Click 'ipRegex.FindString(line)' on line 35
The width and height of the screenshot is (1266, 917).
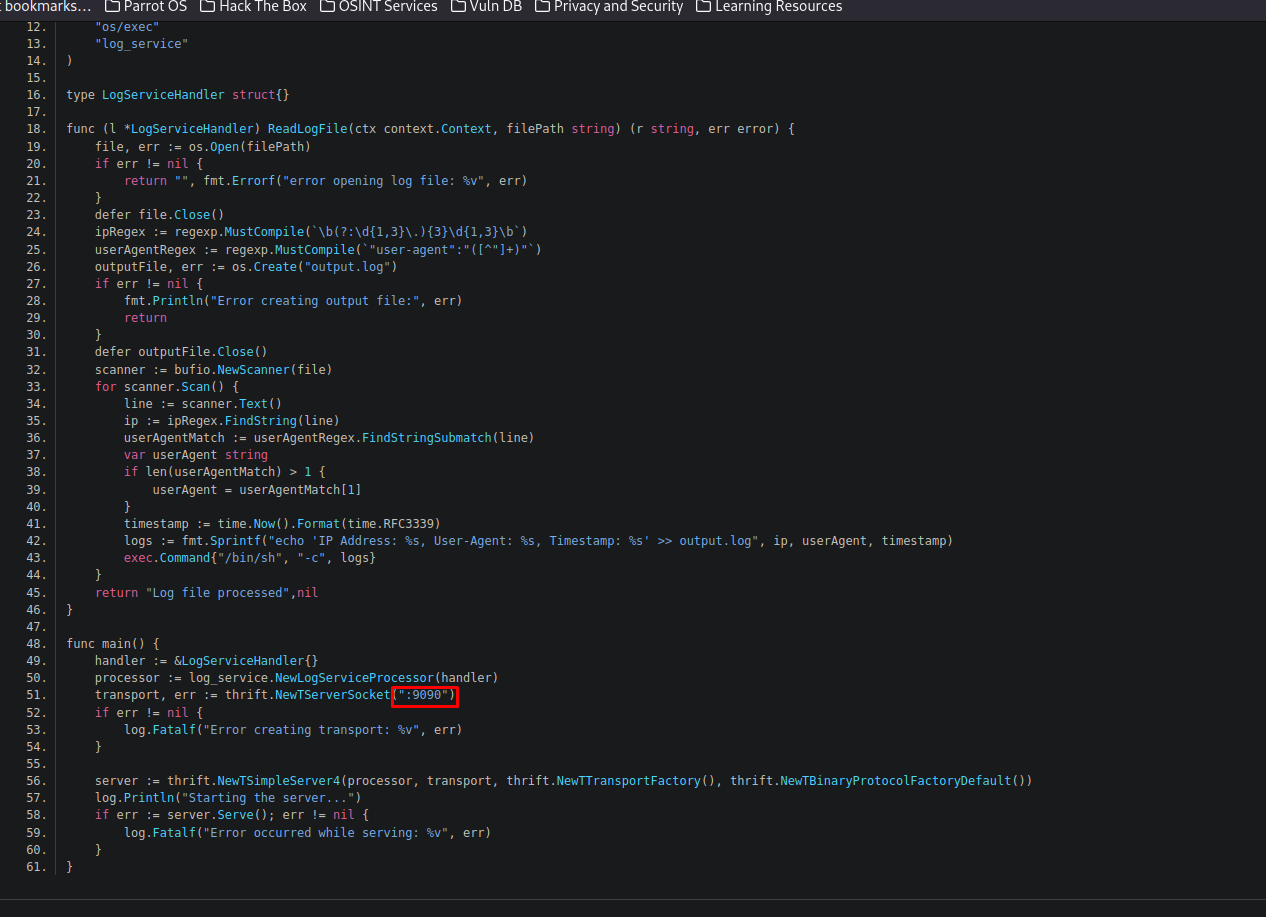click(254, 421)
